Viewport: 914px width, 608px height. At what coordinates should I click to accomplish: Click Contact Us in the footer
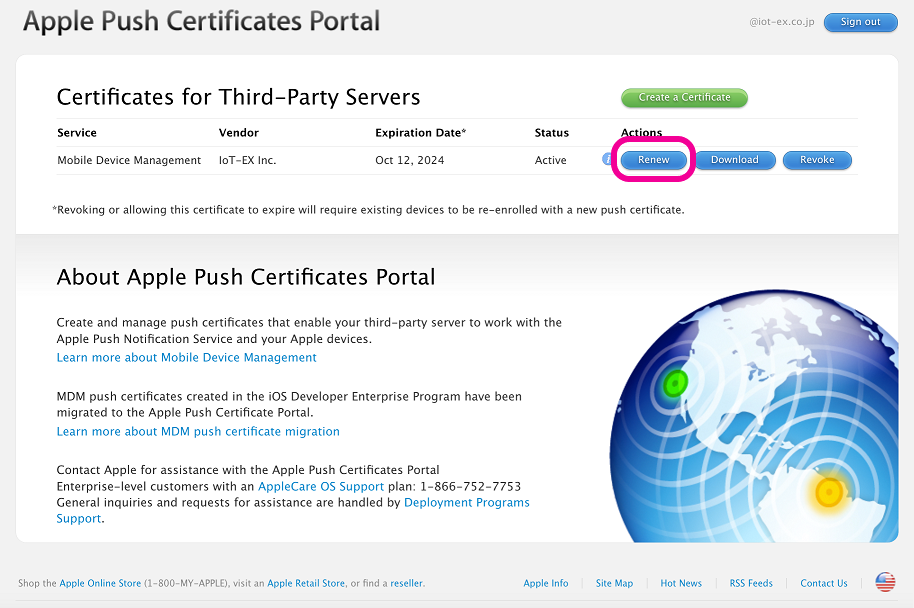click(823, 583)
